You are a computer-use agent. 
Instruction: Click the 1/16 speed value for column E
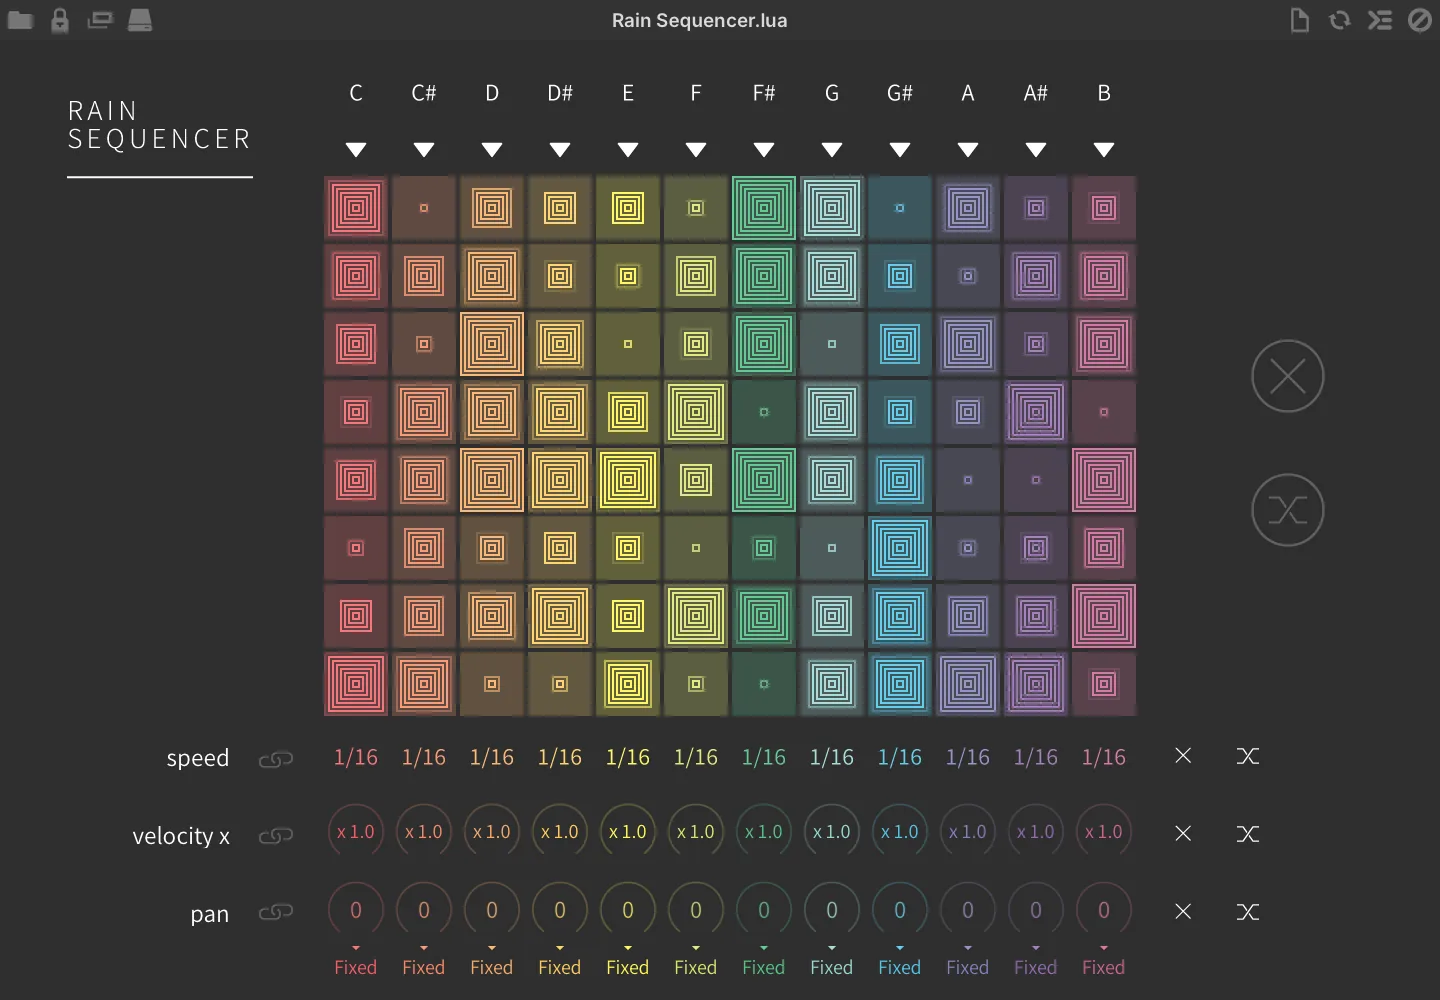pos(628,757)
